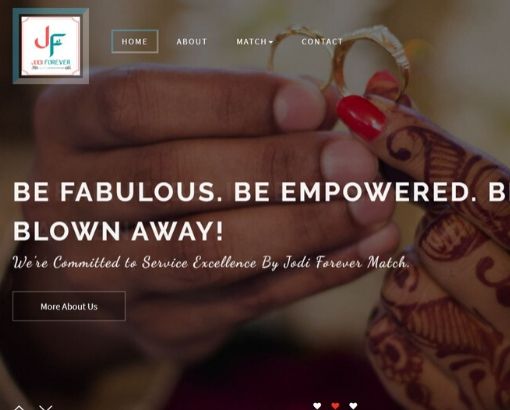Go to the About page

tap(192, 42)
